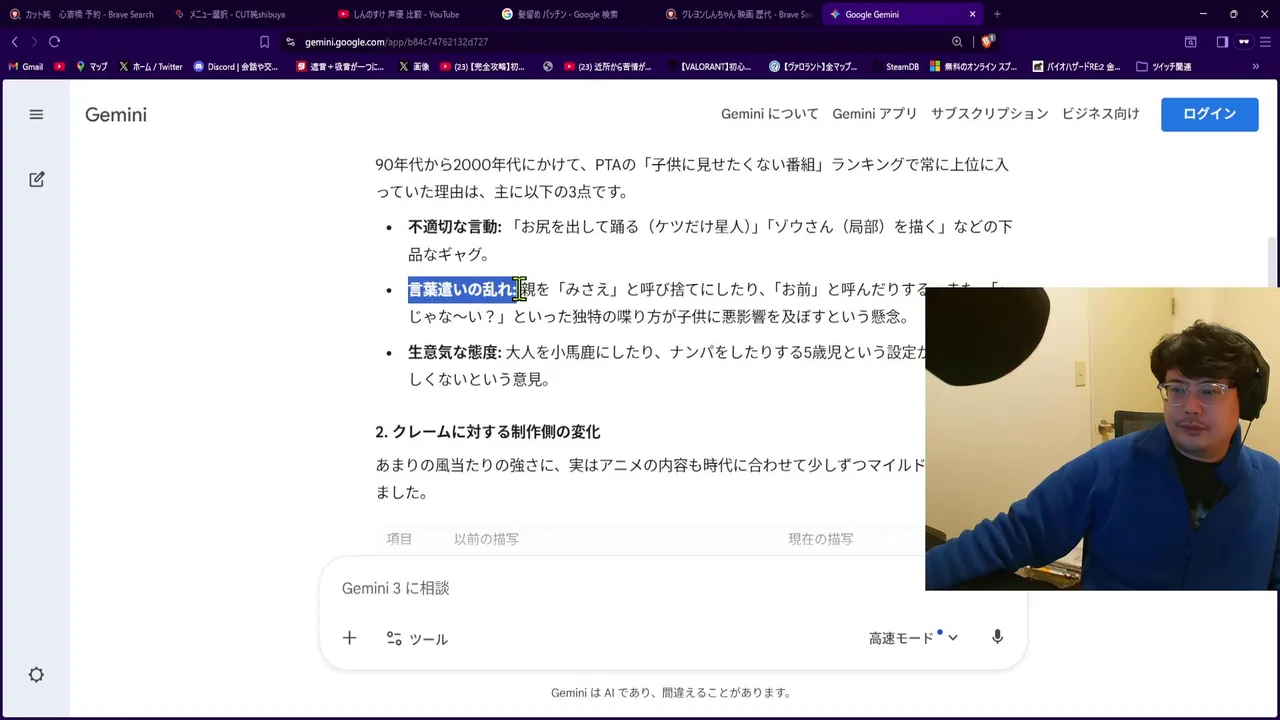The image size is (1280, 720).
Task: Click the page vertical scrollbar
Action: pyautogui.click(x=1274, y=263)
